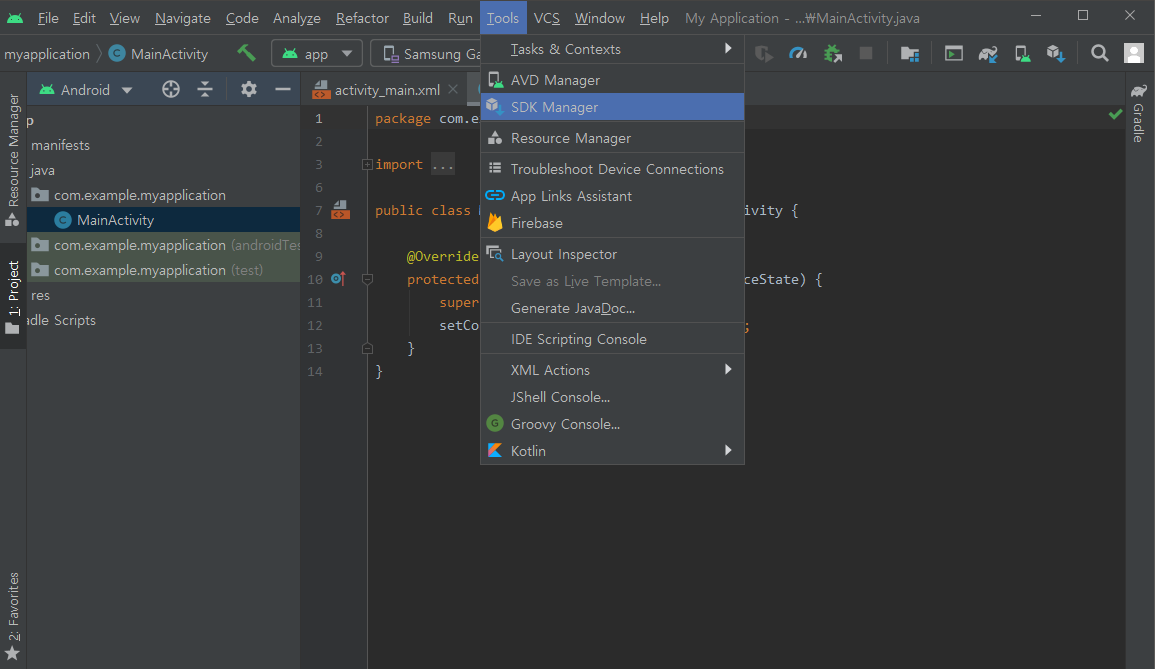This screenshot has height=669, width=1155.
Task: Switch to the activity_main.xml editor tab
Action: click(385, 90)
